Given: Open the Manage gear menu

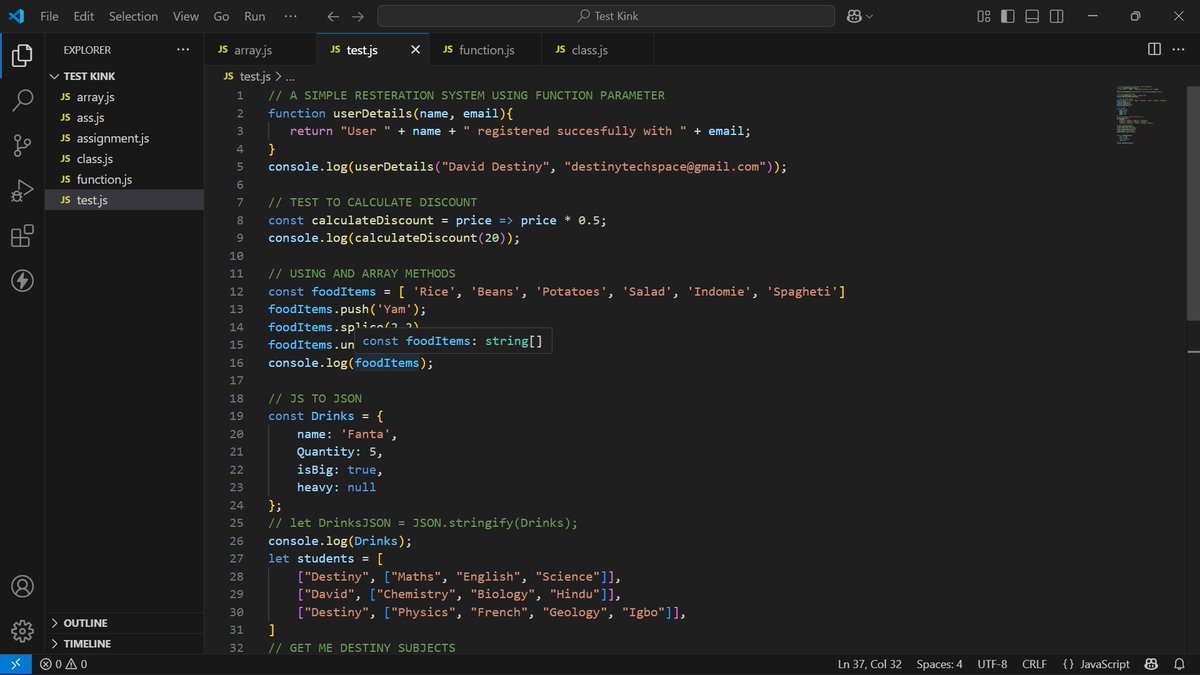Looking at the screenshot, I should (22, 631).
